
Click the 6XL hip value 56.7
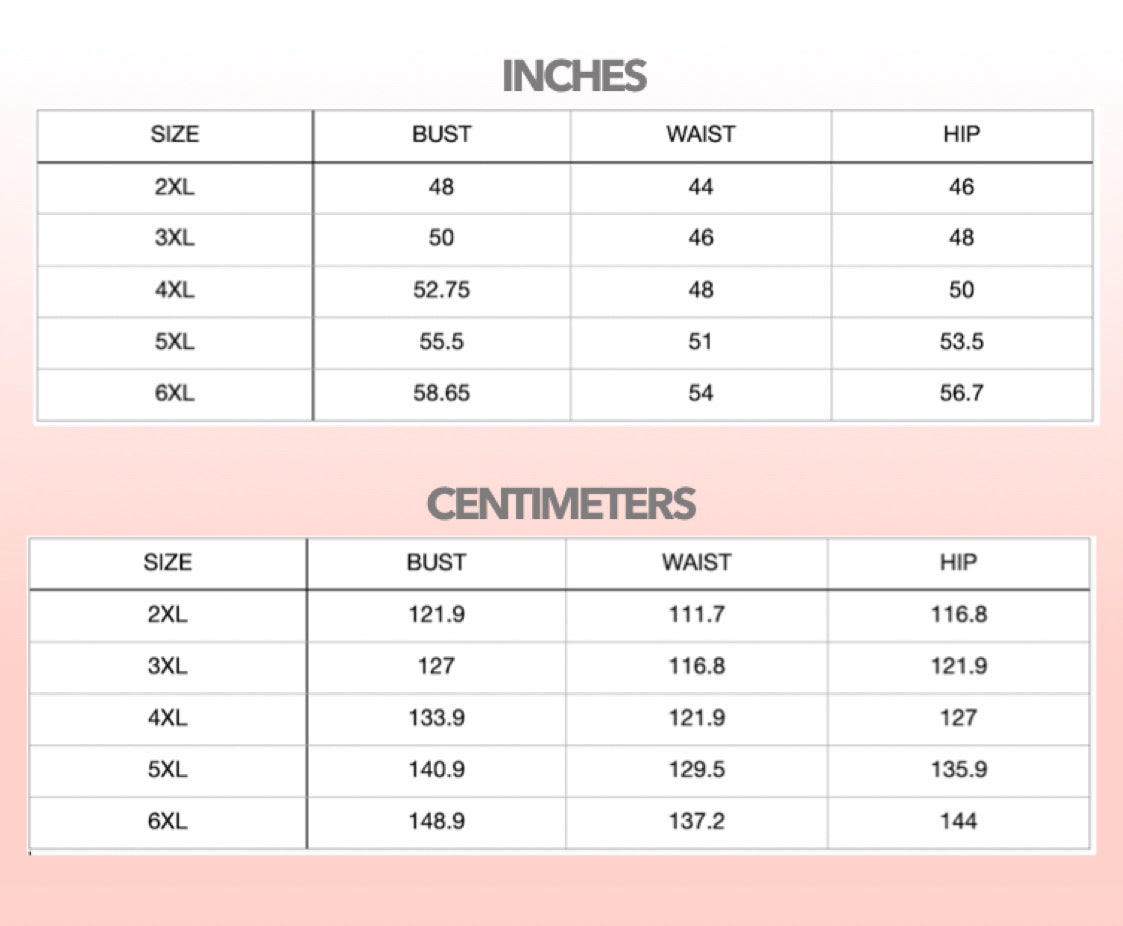pos(961,393)
